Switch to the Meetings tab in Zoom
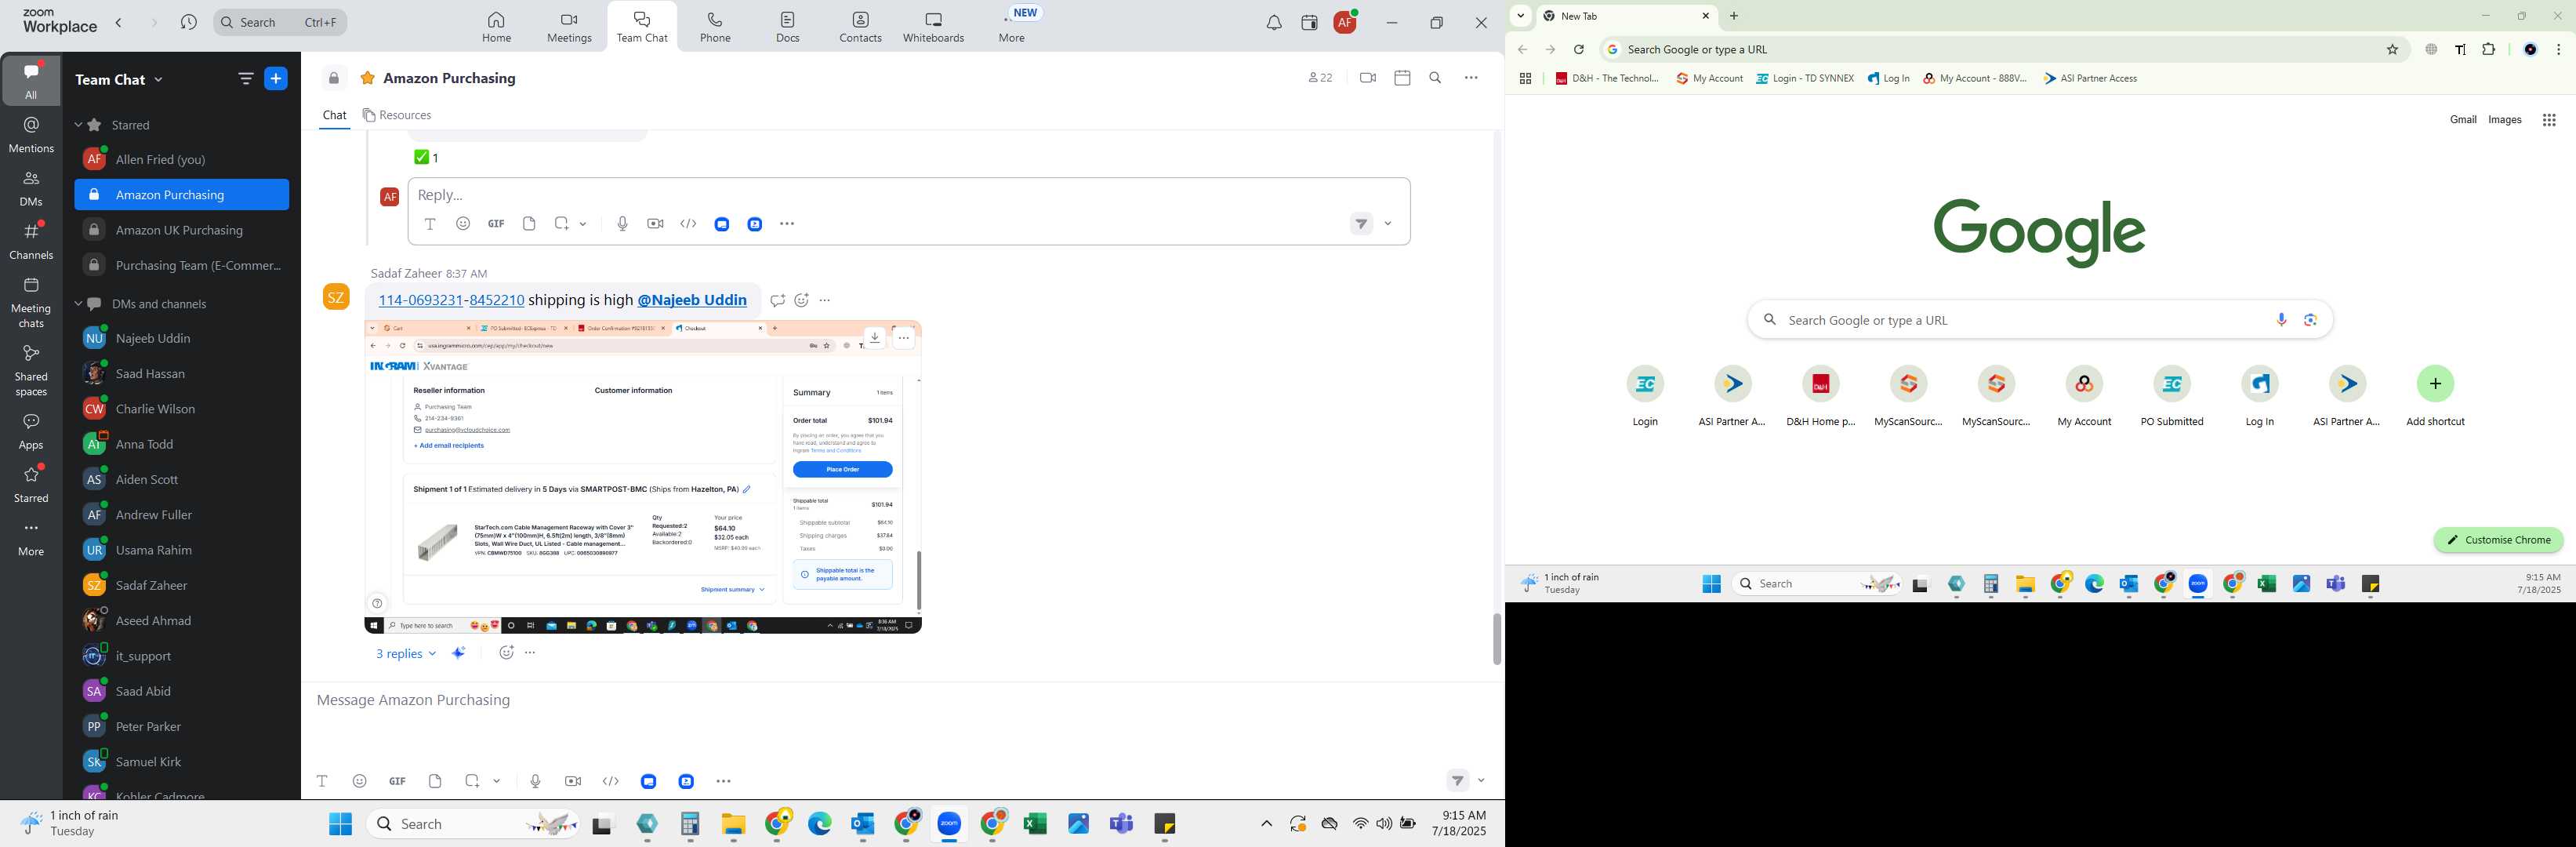This screenshot has height=847, width=2576. pyautogui.click(x=569, y=27)
